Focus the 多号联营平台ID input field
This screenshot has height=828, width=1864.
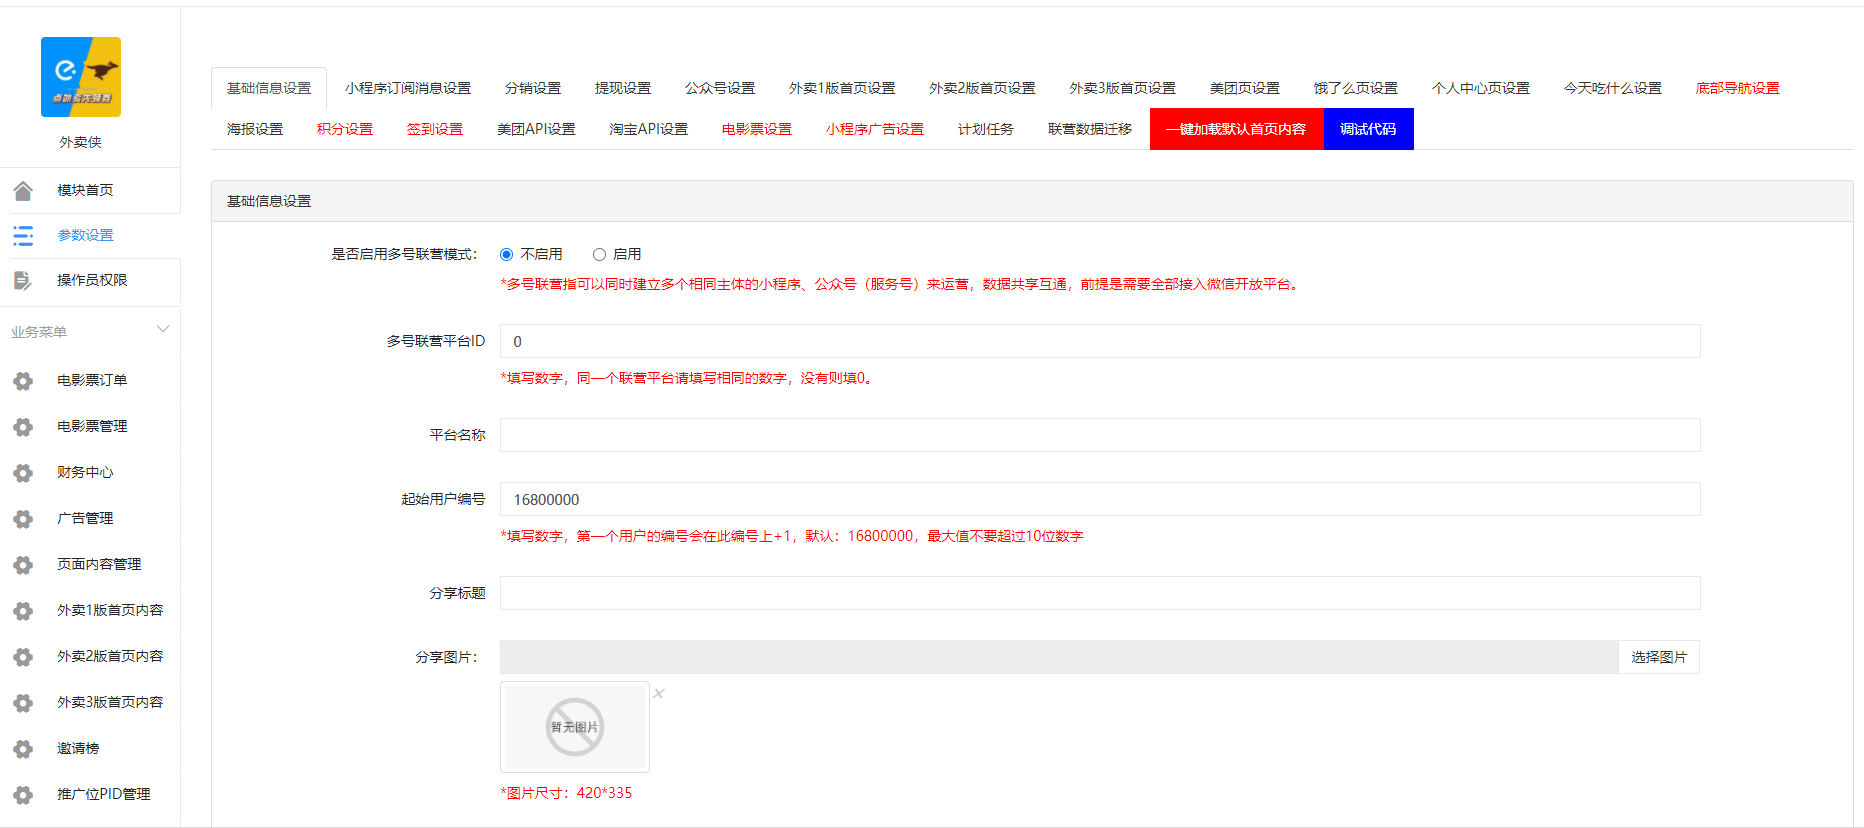[x=1100, y=341]
